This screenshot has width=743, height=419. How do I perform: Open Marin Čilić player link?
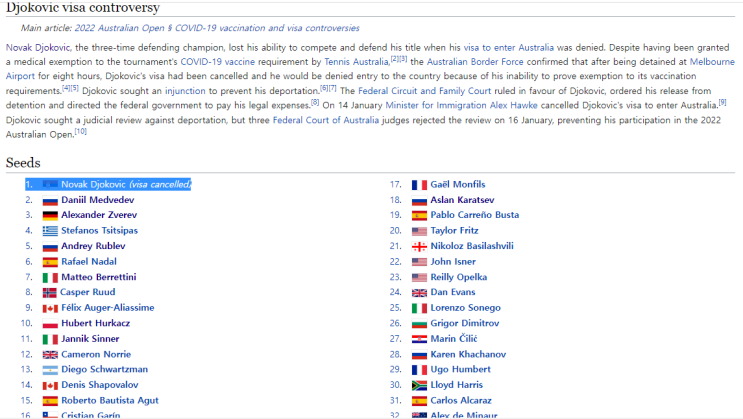[x=454, y=339]
